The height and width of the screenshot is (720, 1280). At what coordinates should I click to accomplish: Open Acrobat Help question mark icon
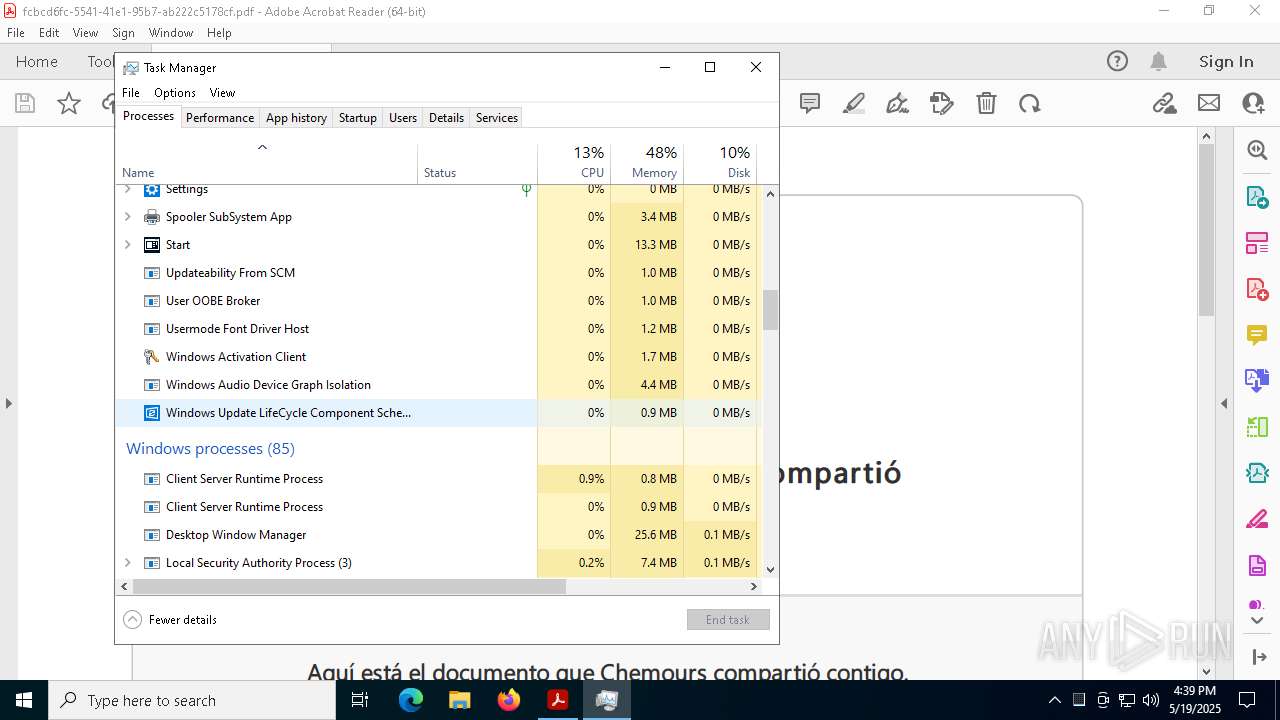(x=1117, y=61)
